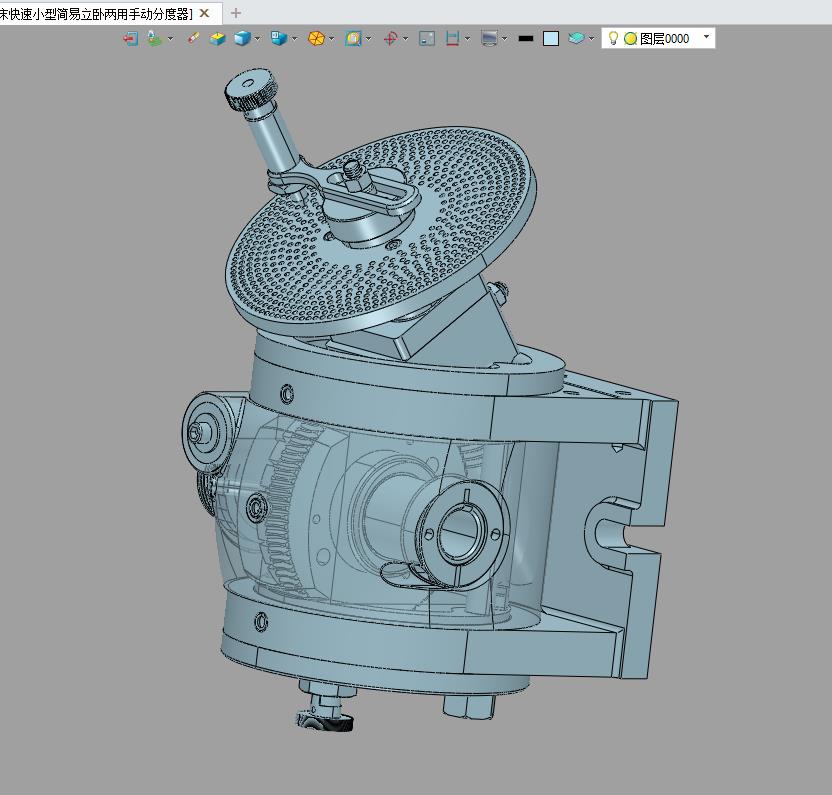832x795 pixels.
Task: Open dropdown beside the monitor display icon
Action: click(x=505, y=39)
